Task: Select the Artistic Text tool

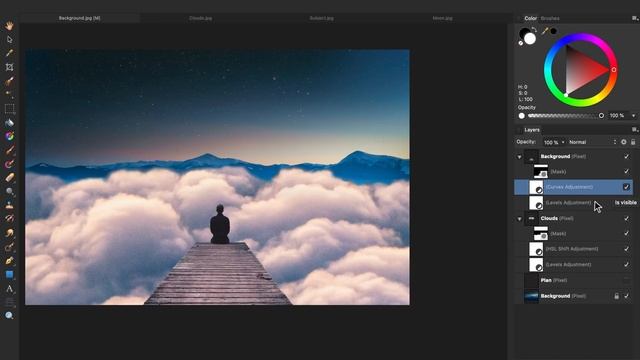Action: point(9,289)
